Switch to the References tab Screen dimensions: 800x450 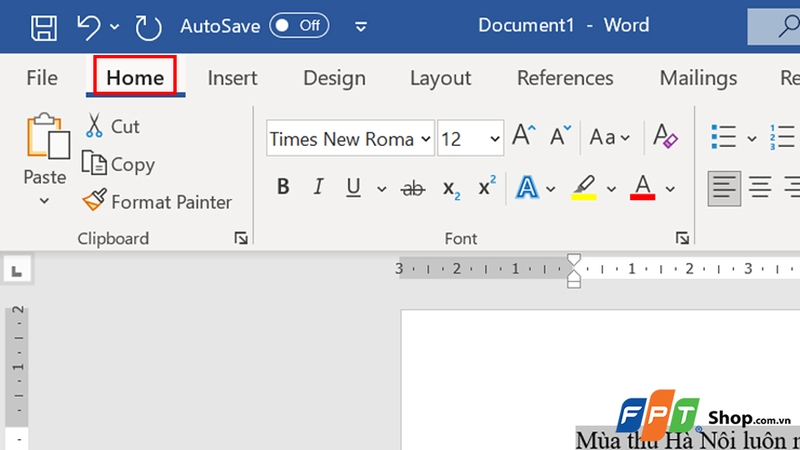click(x=565, y=78)
